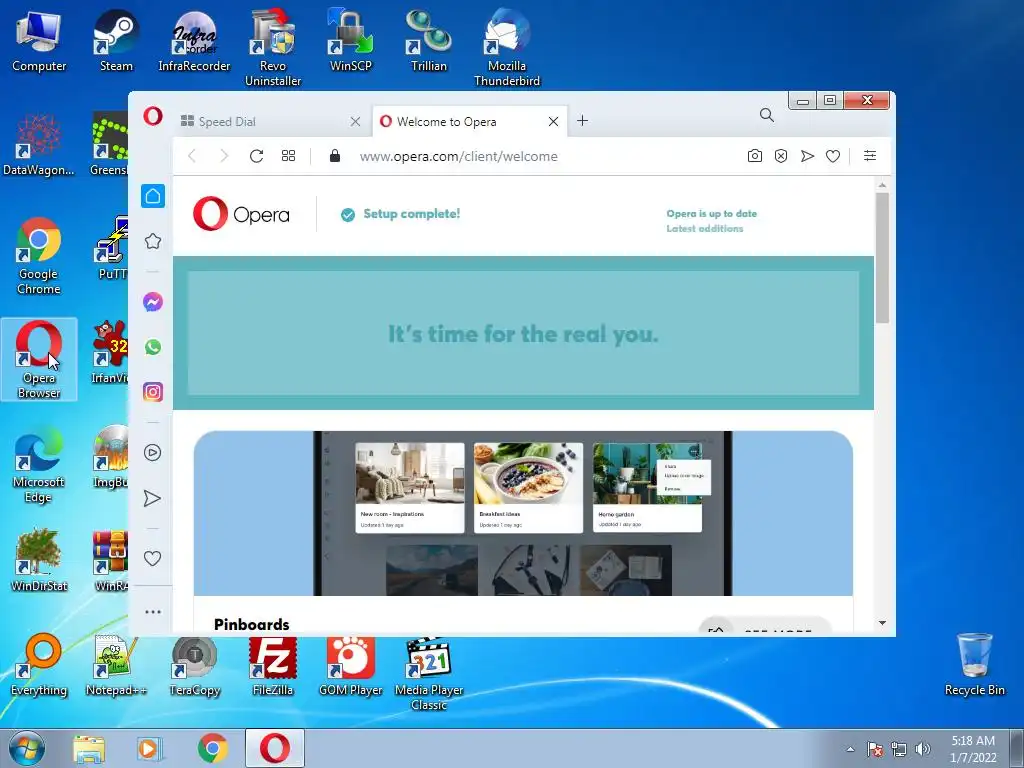Add page to bookmarks heart icon

tap(833, 156)
